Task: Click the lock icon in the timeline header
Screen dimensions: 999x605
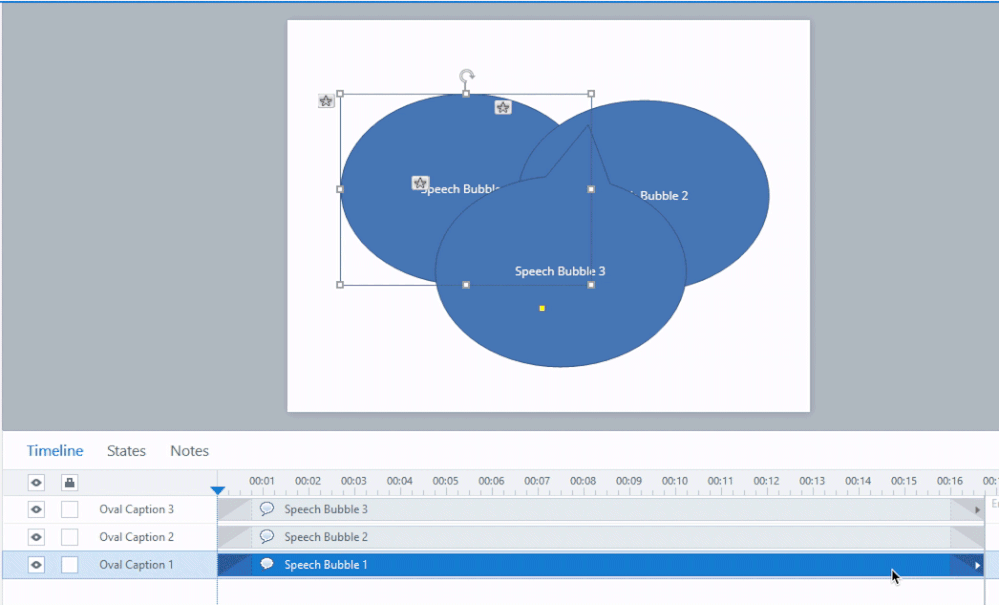Action: coord(69,482)
